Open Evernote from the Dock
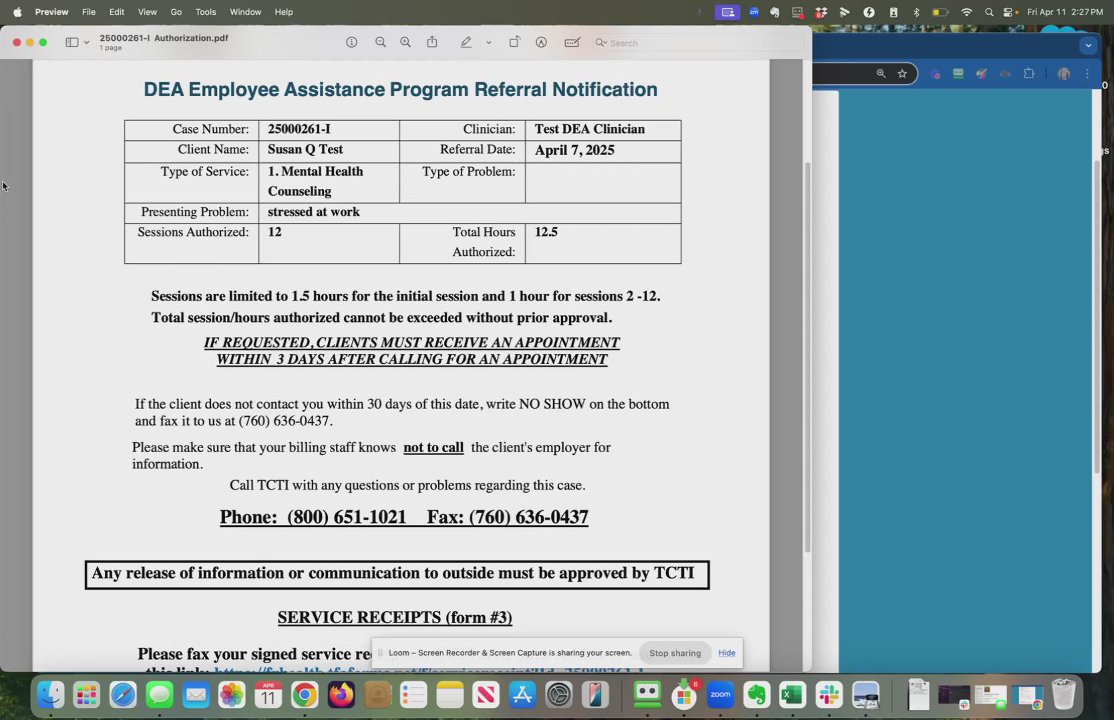The image size is (1114, 720). coord(757,694)
